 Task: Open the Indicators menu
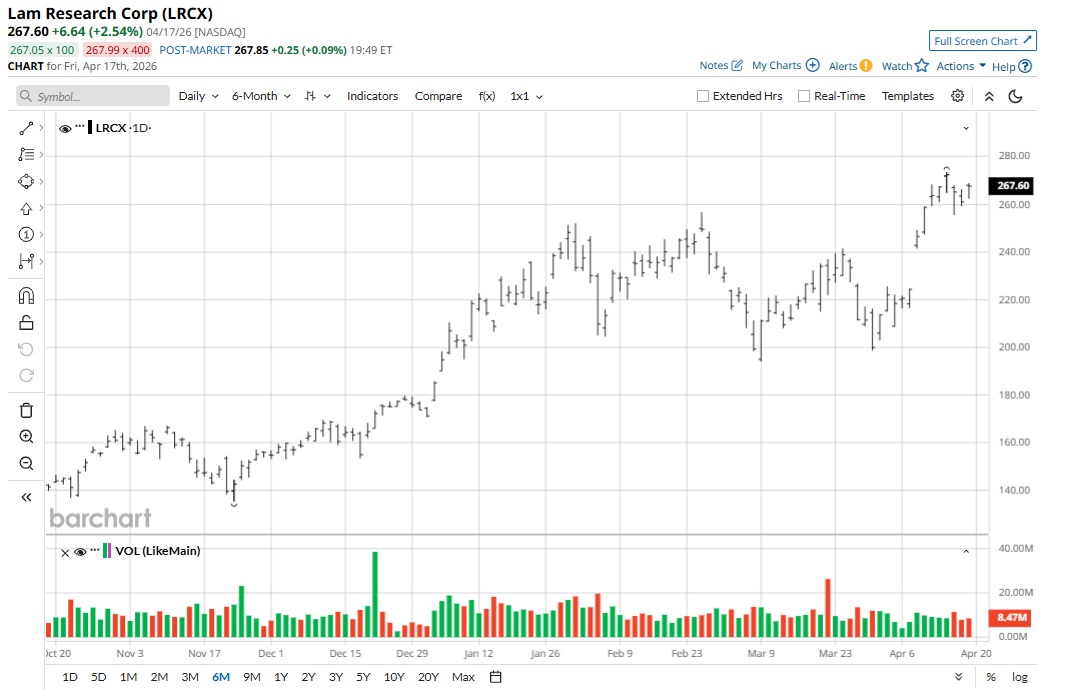(372, 96)
